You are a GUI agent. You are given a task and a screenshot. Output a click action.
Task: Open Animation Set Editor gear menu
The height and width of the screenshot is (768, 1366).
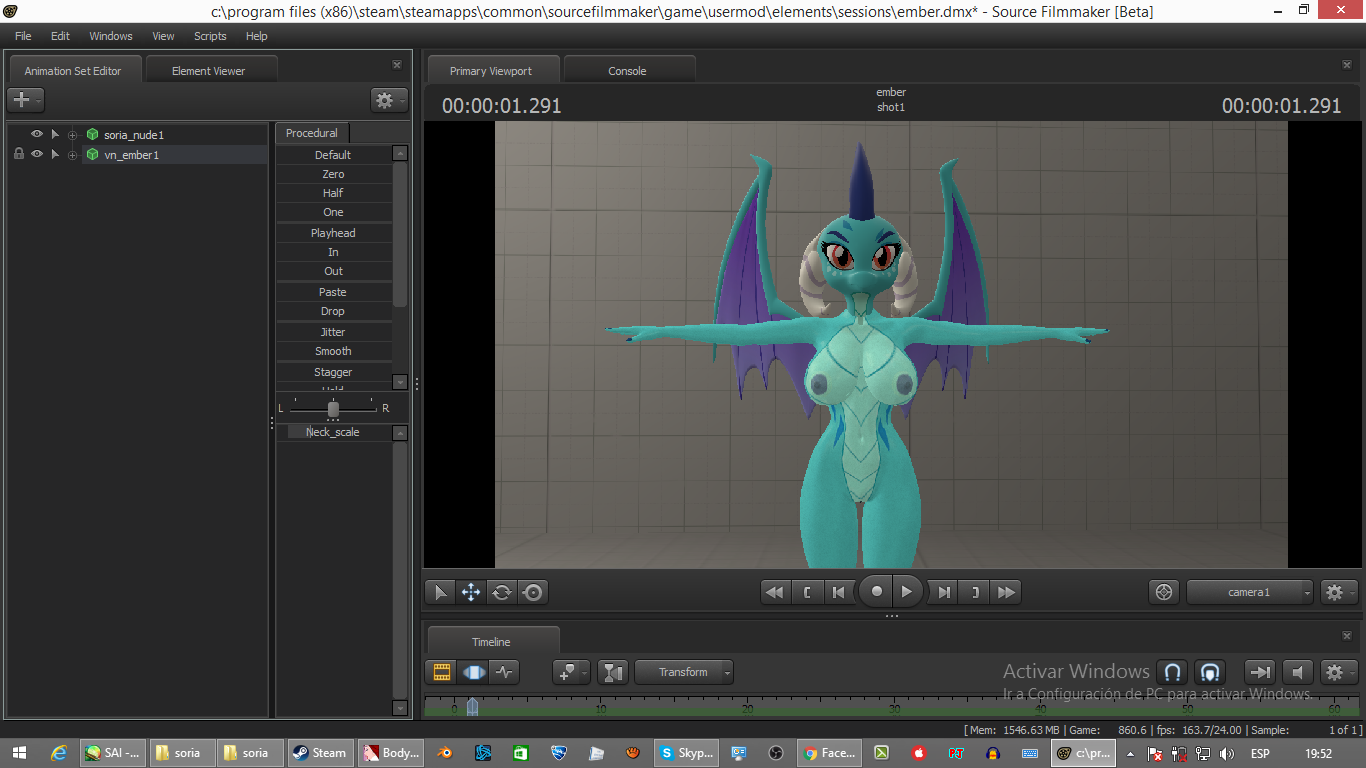tap(389, 100)
